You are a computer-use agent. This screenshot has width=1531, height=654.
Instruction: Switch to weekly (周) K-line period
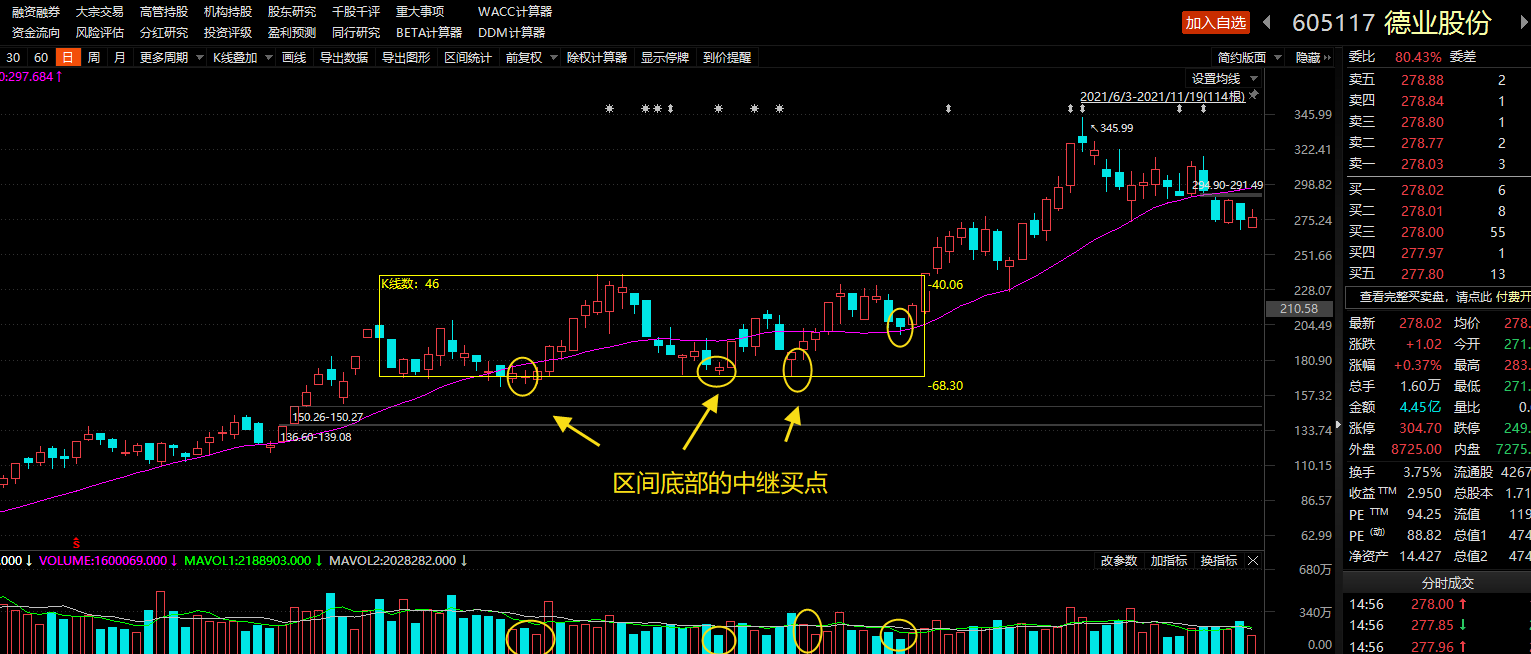(93, 58)
